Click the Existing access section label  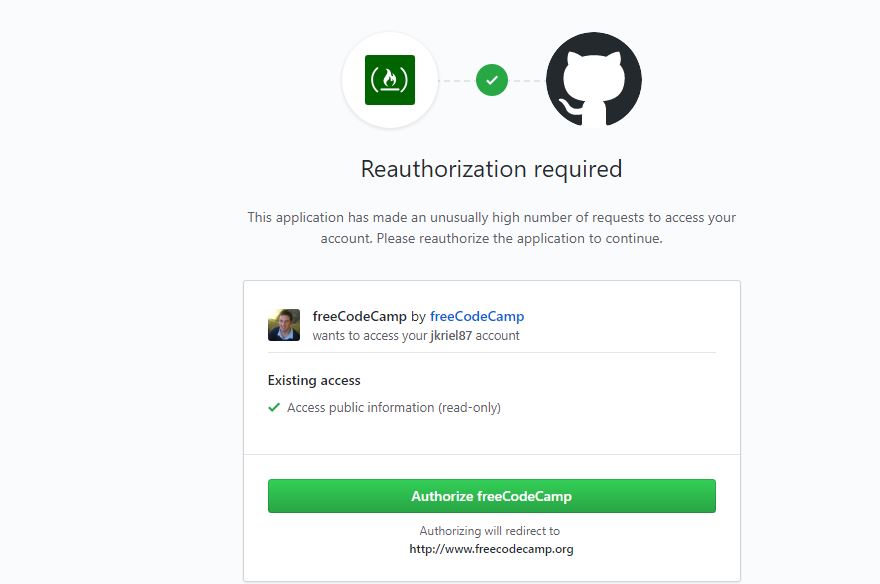click(313, 380)
